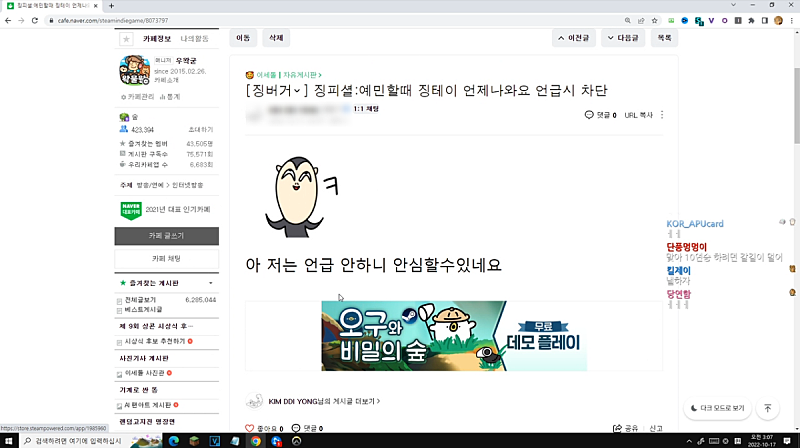Open the three-dot more options menu of post

tap(662, 115)
